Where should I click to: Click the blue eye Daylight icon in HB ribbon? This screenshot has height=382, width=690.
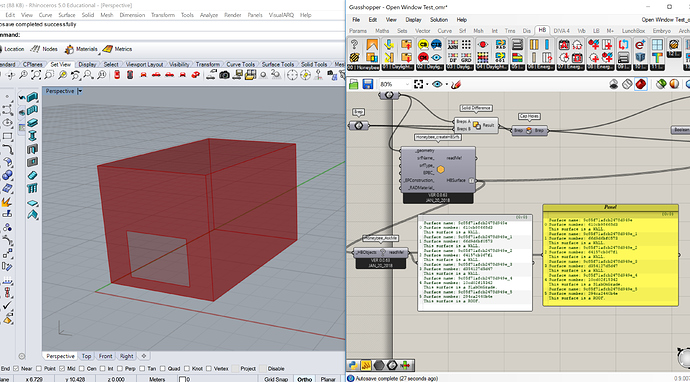click(437, 57)
